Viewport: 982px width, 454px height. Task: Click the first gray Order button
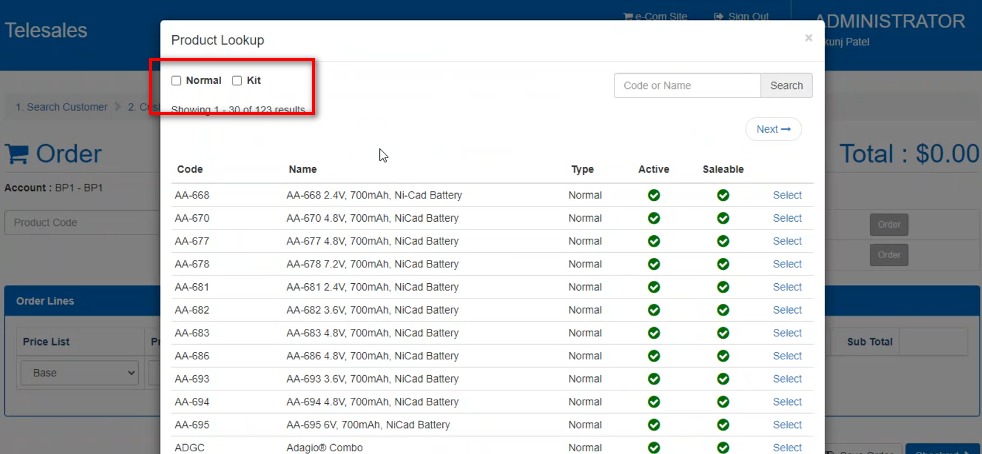coord(889,225)
